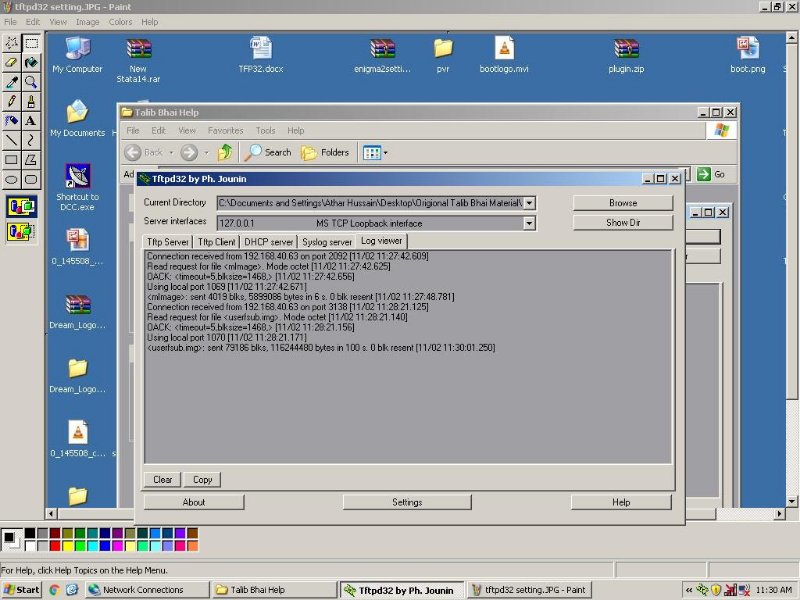
Task: Open Paint's View menu
Action: pyautogui.click(x=58, y=22)
